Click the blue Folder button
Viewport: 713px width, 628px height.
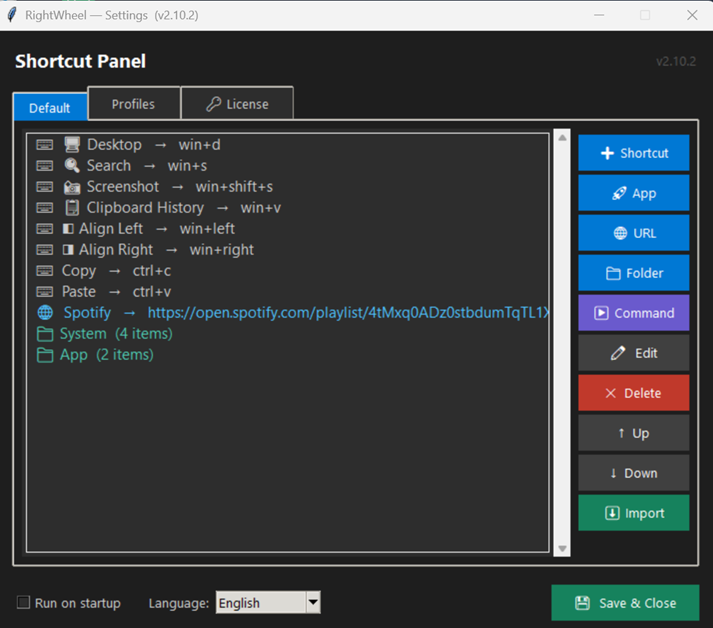click(x=633, y=273)
